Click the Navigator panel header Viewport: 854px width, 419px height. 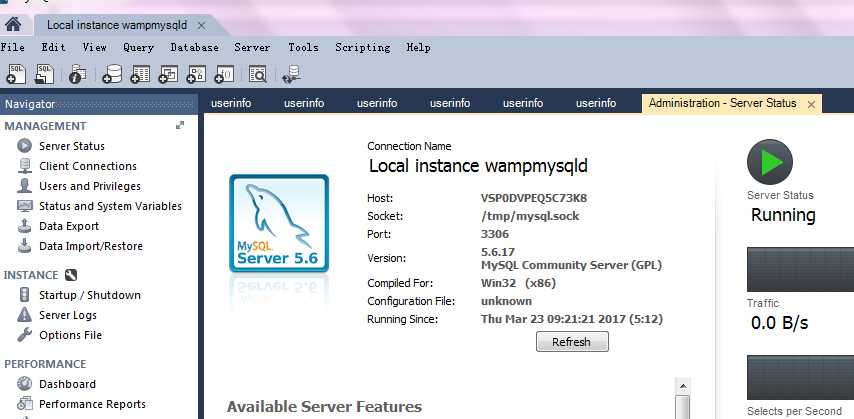tap(99, 104)
